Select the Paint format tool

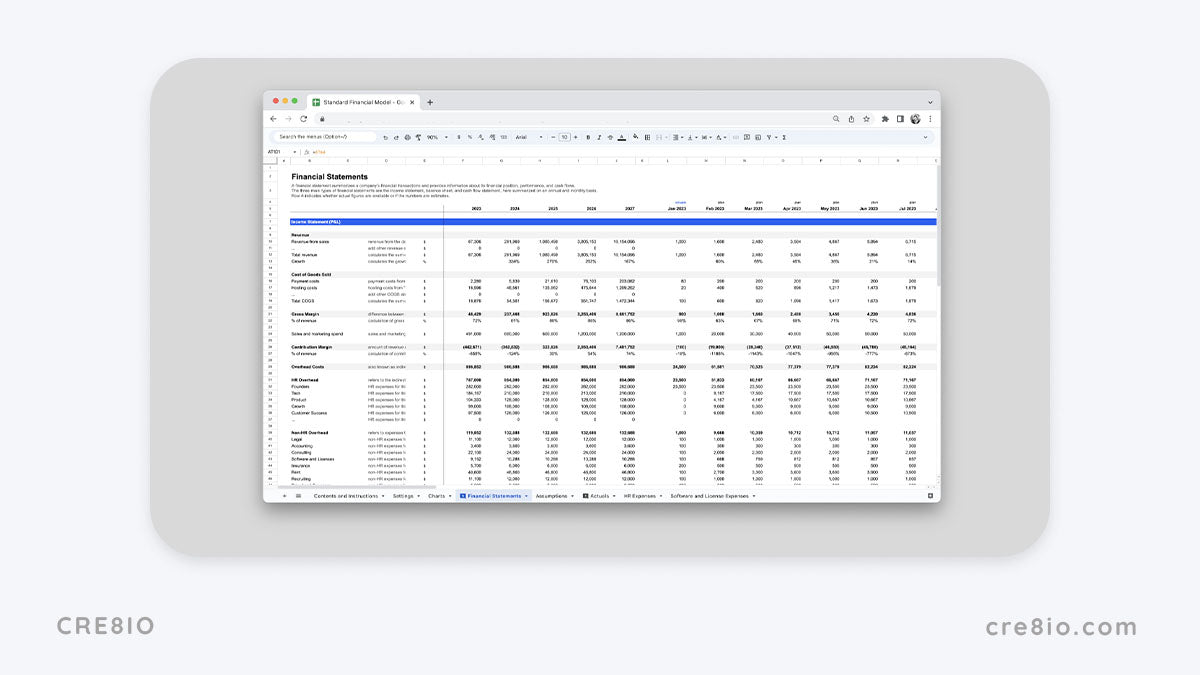click(417, 137)
